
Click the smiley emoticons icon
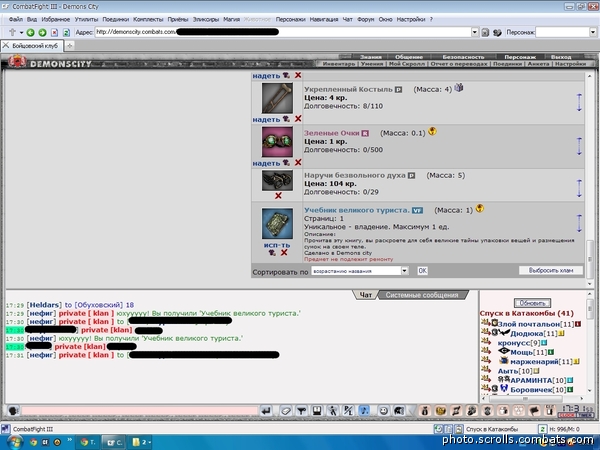pos(383,411)
